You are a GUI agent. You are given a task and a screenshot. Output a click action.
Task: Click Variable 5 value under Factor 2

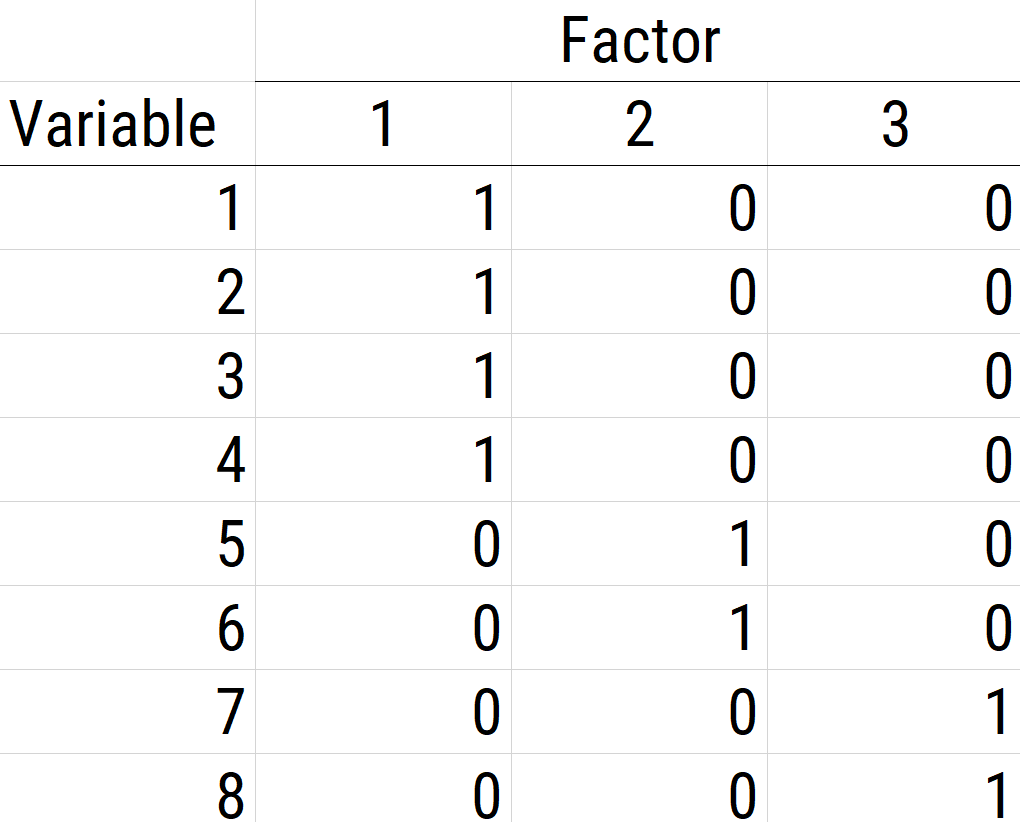click(x=741, y=545)
